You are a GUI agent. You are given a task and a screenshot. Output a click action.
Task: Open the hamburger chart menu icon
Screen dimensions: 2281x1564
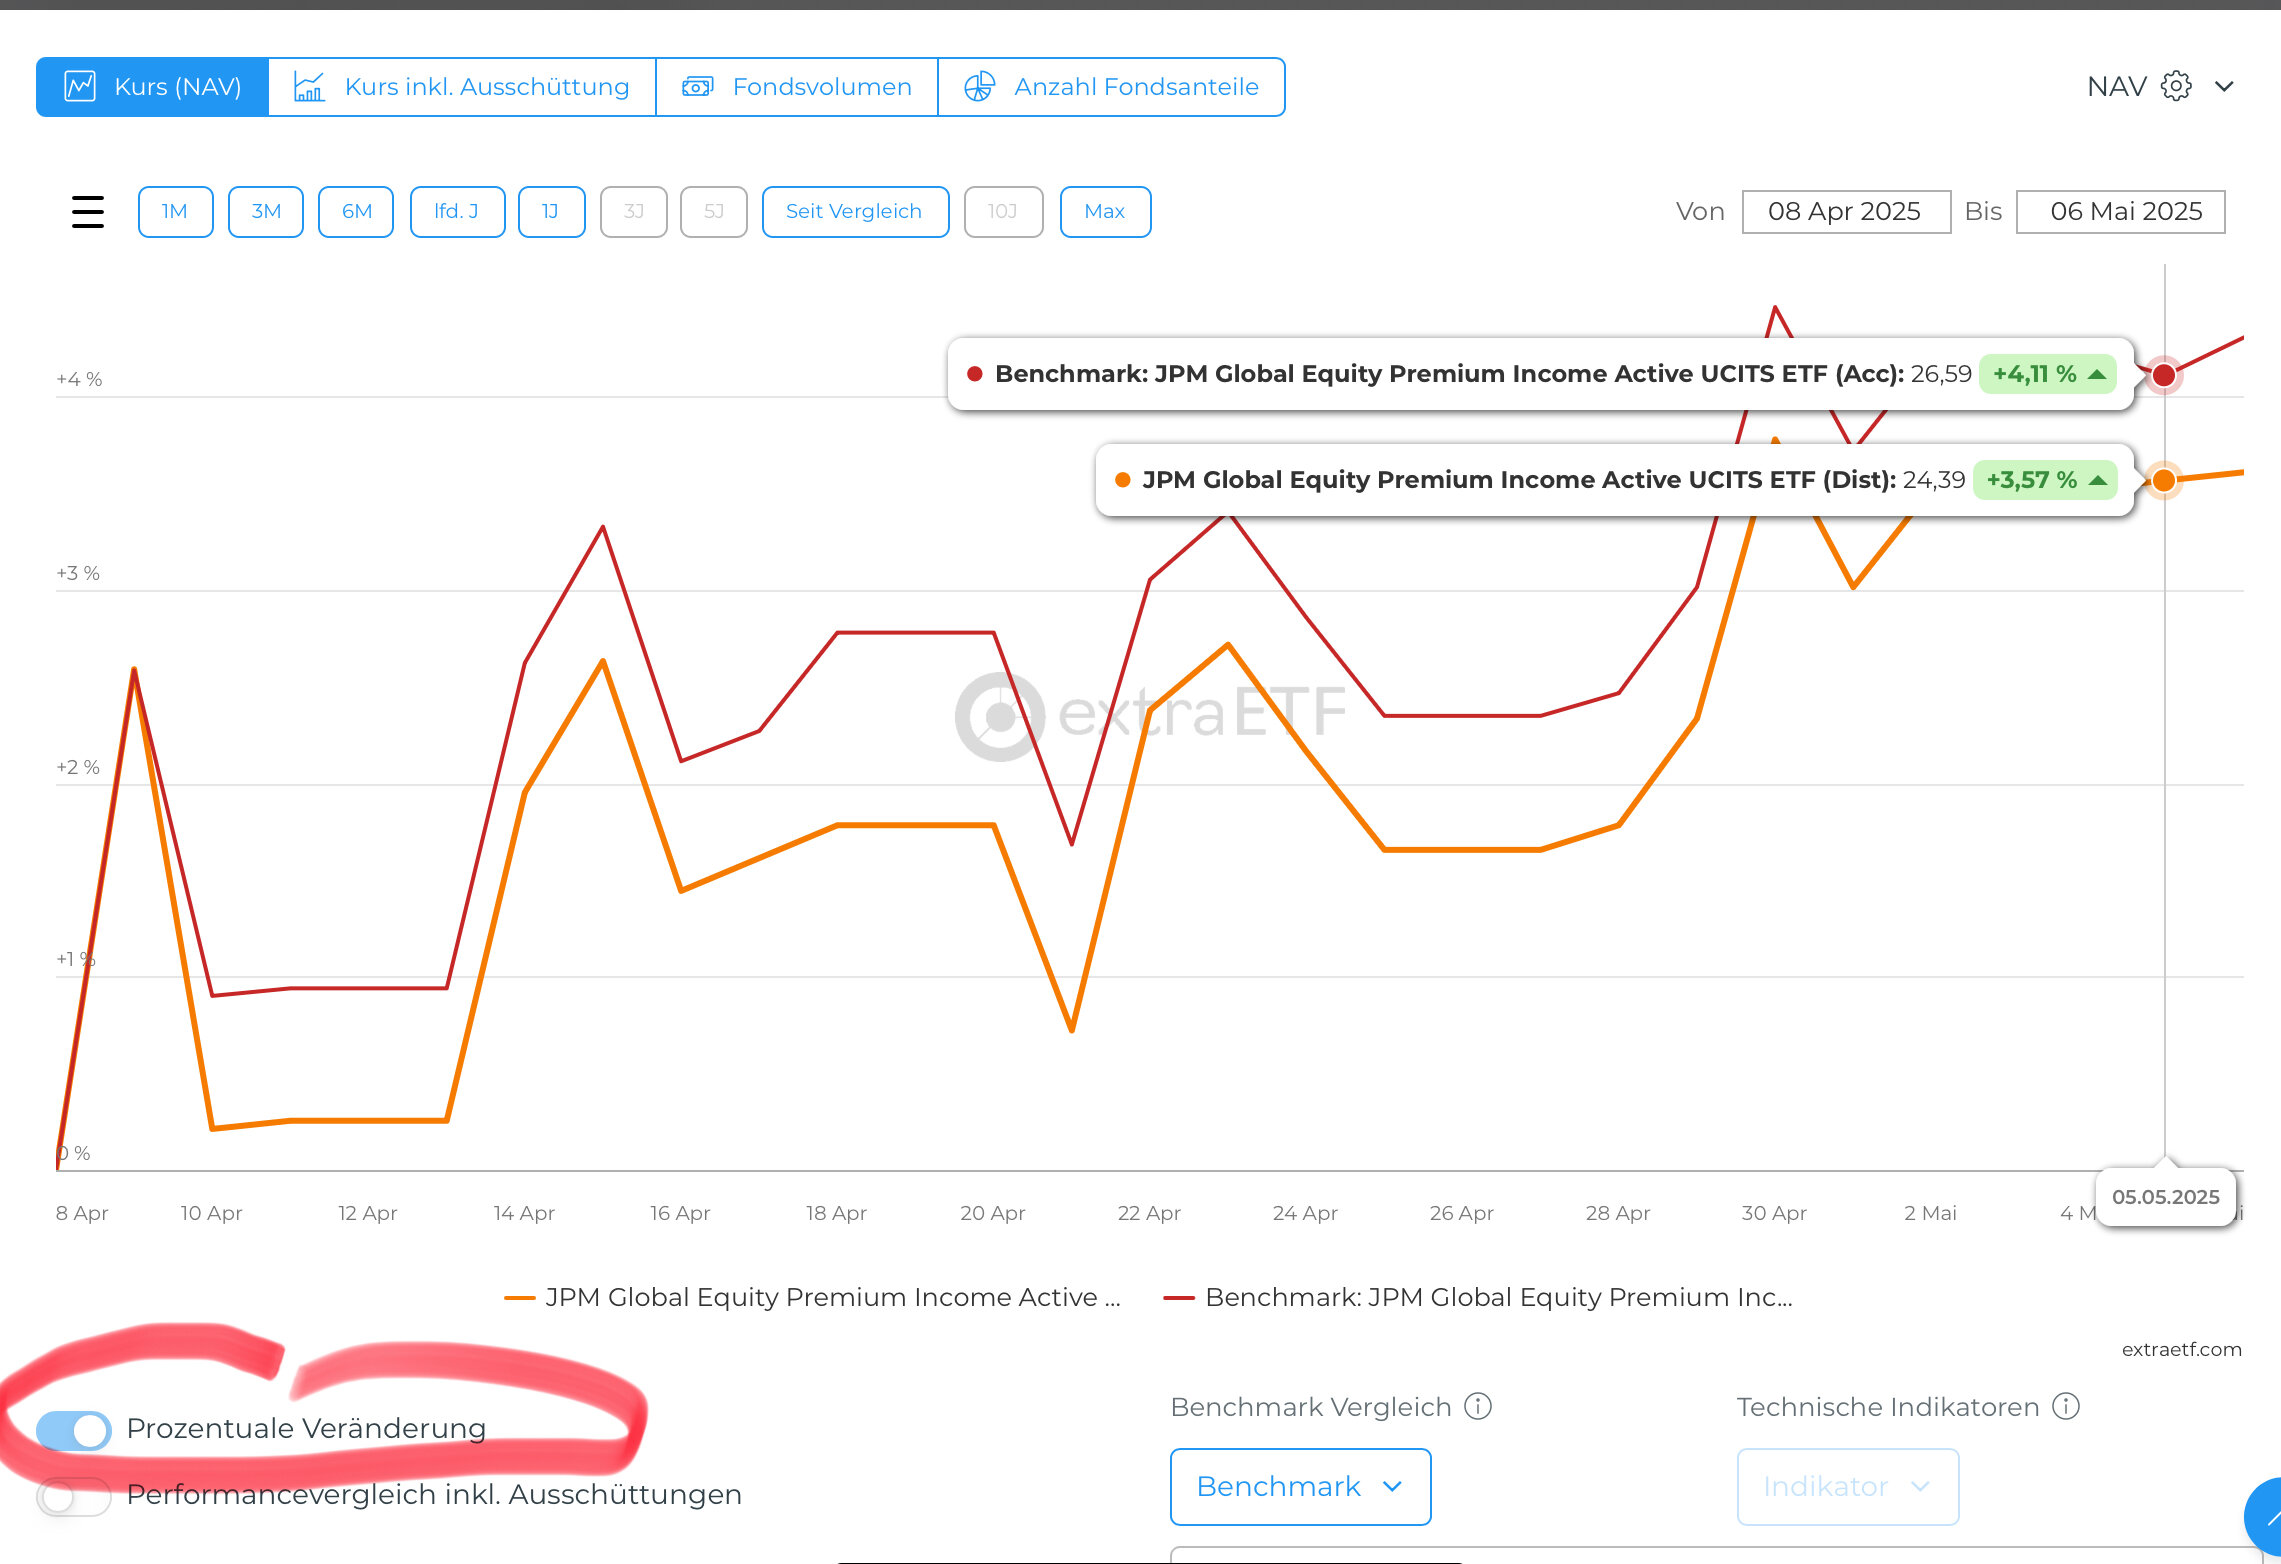click(x=88, y=211)
